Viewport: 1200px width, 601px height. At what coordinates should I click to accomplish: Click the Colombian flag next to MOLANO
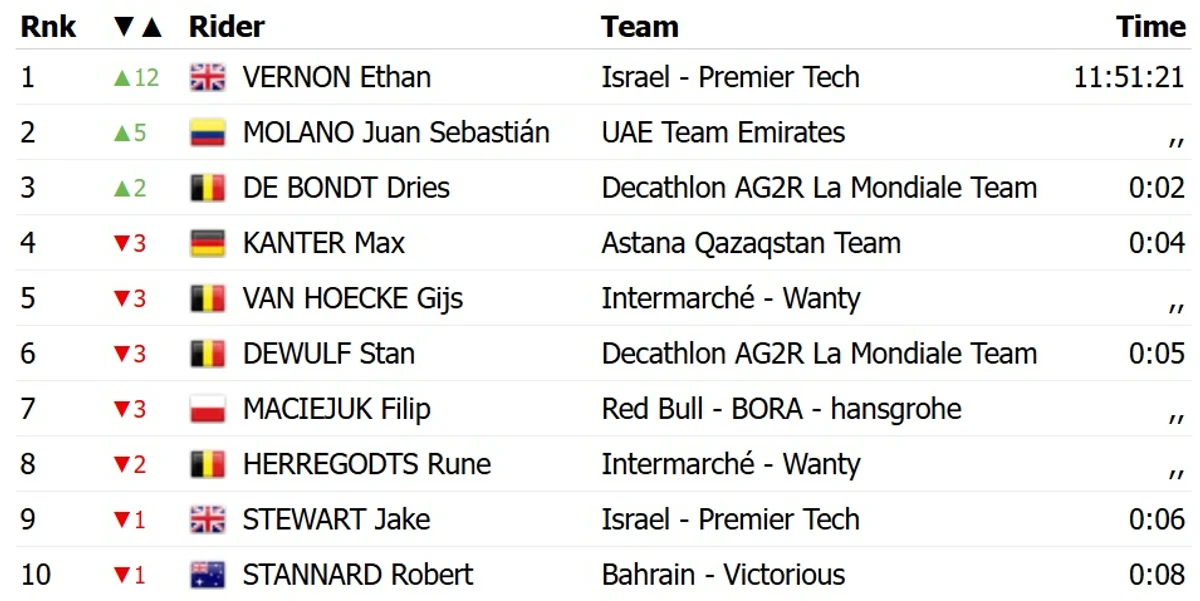[208, 133]
